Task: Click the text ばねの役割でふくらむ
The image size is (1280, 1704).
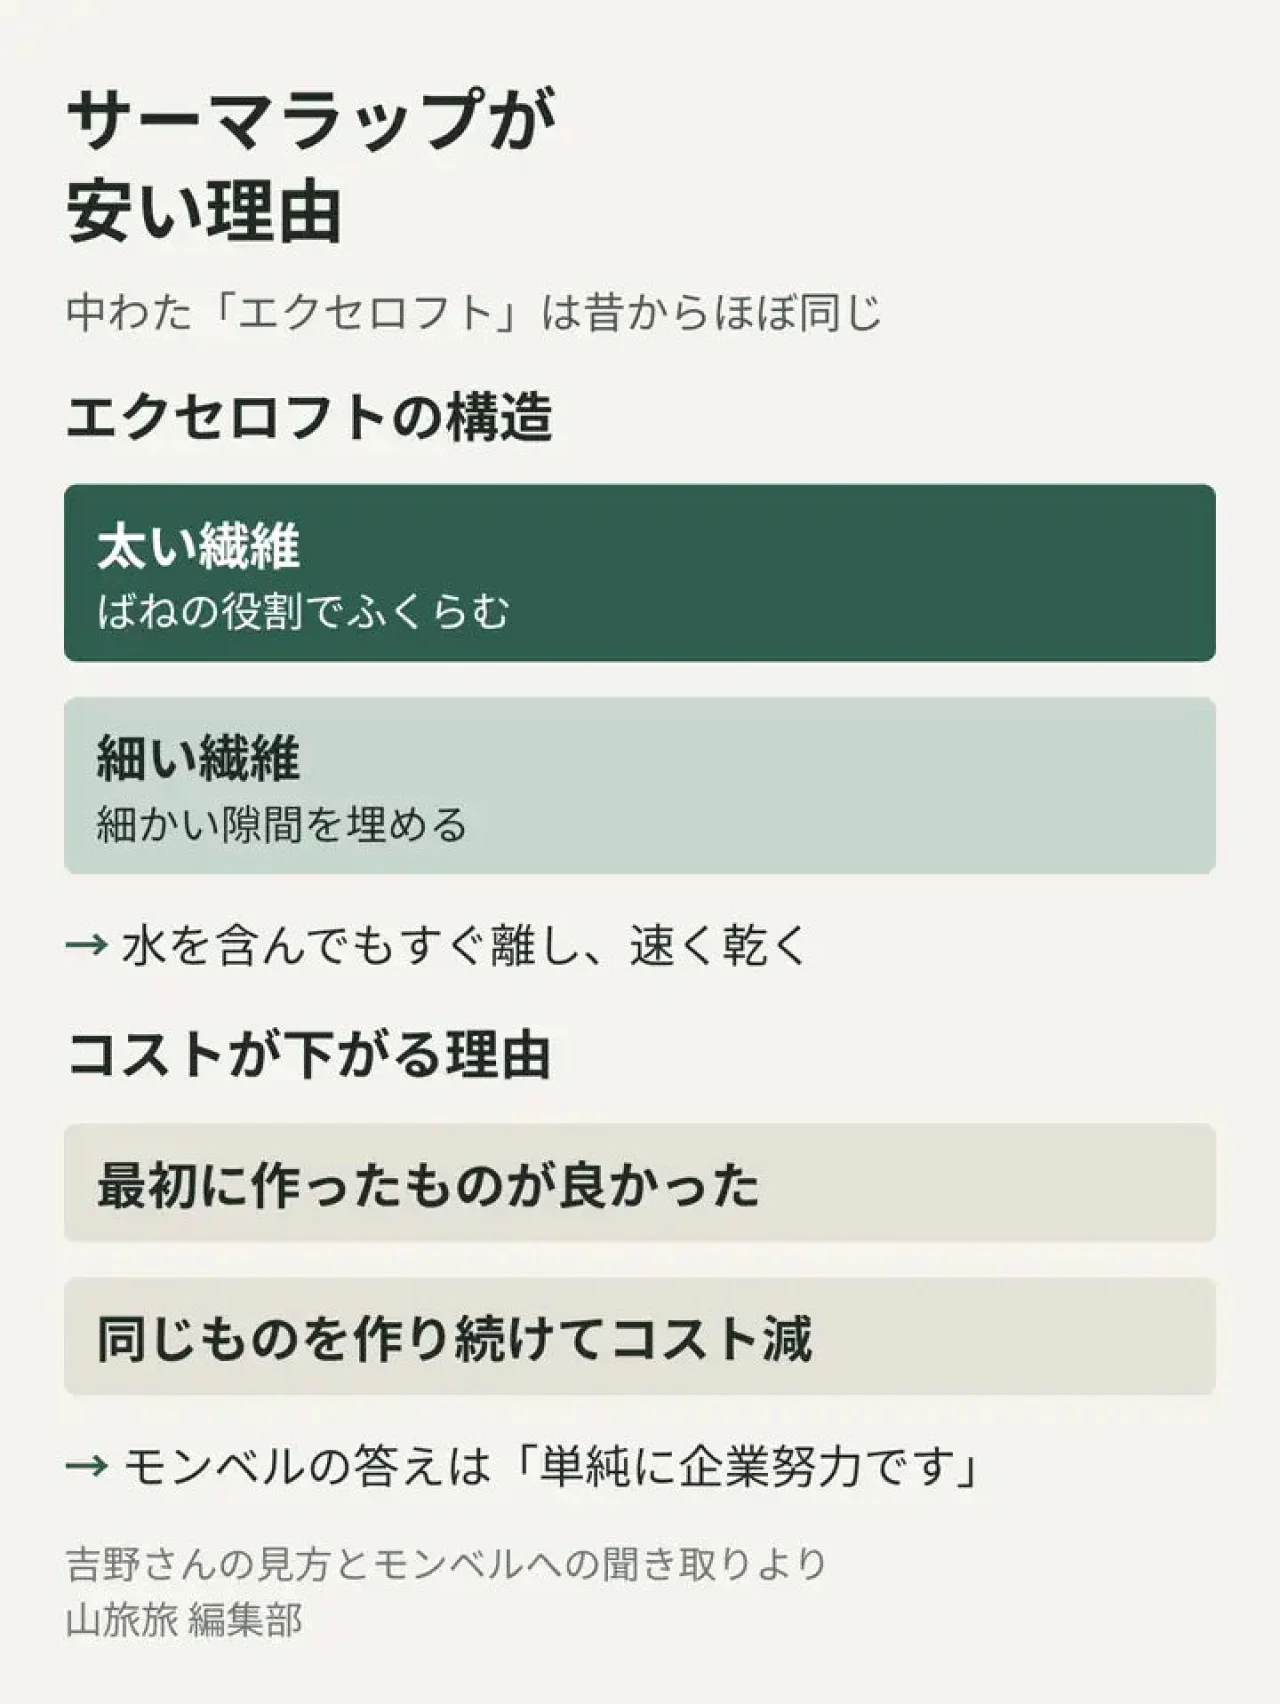Action: point(303,611)
